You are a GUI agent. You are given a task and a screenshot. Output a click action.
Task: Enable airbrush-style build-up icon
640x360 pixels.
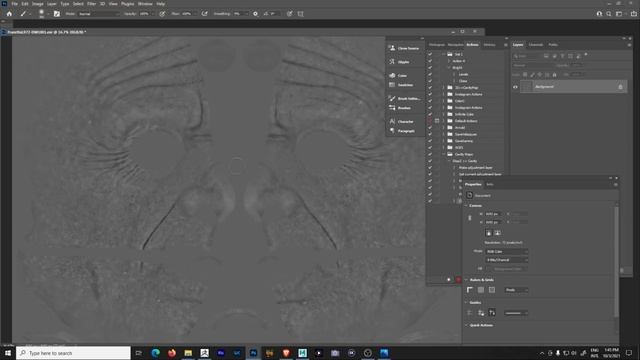tap(204, 14)
